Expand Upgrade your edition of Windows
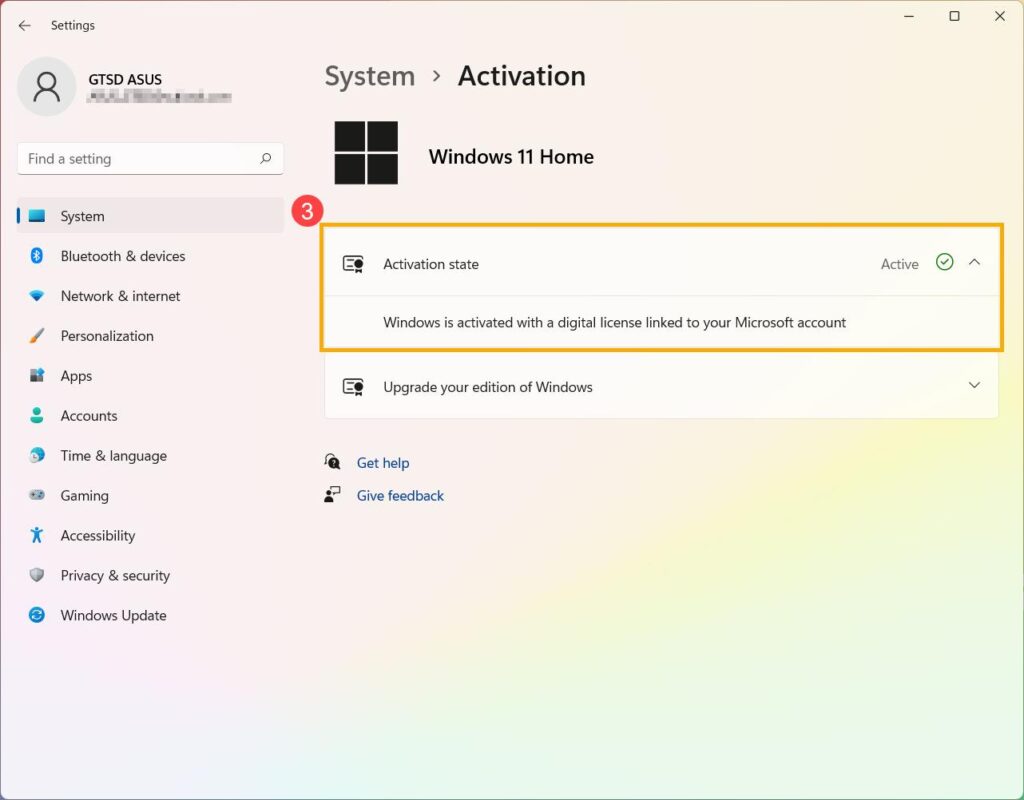Screen dimensions: 1024x800 click(x=974, y=385)
